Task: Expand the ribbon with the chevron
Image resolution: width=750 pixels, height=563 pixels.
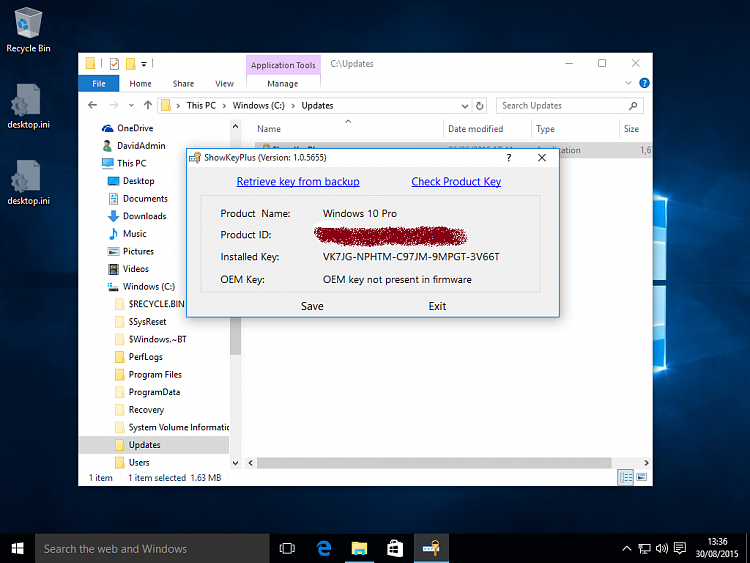Action: point(628,83)
